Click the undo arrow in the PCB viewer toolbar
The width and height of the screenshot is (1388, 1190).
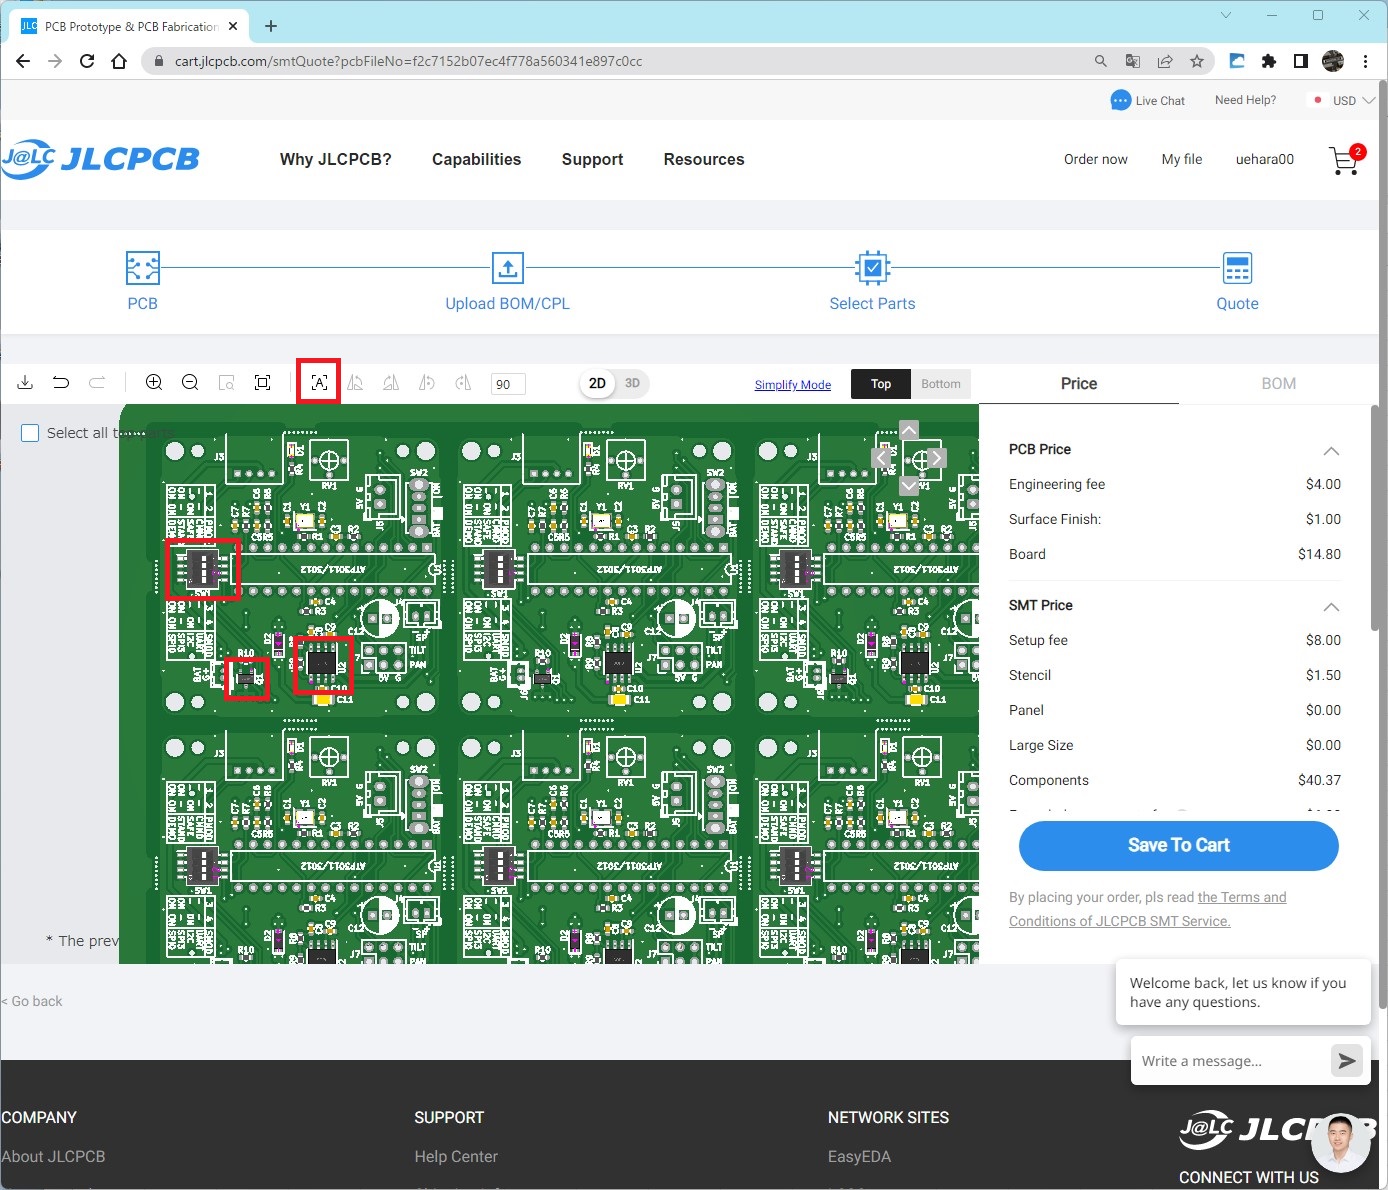click(61, 382)
